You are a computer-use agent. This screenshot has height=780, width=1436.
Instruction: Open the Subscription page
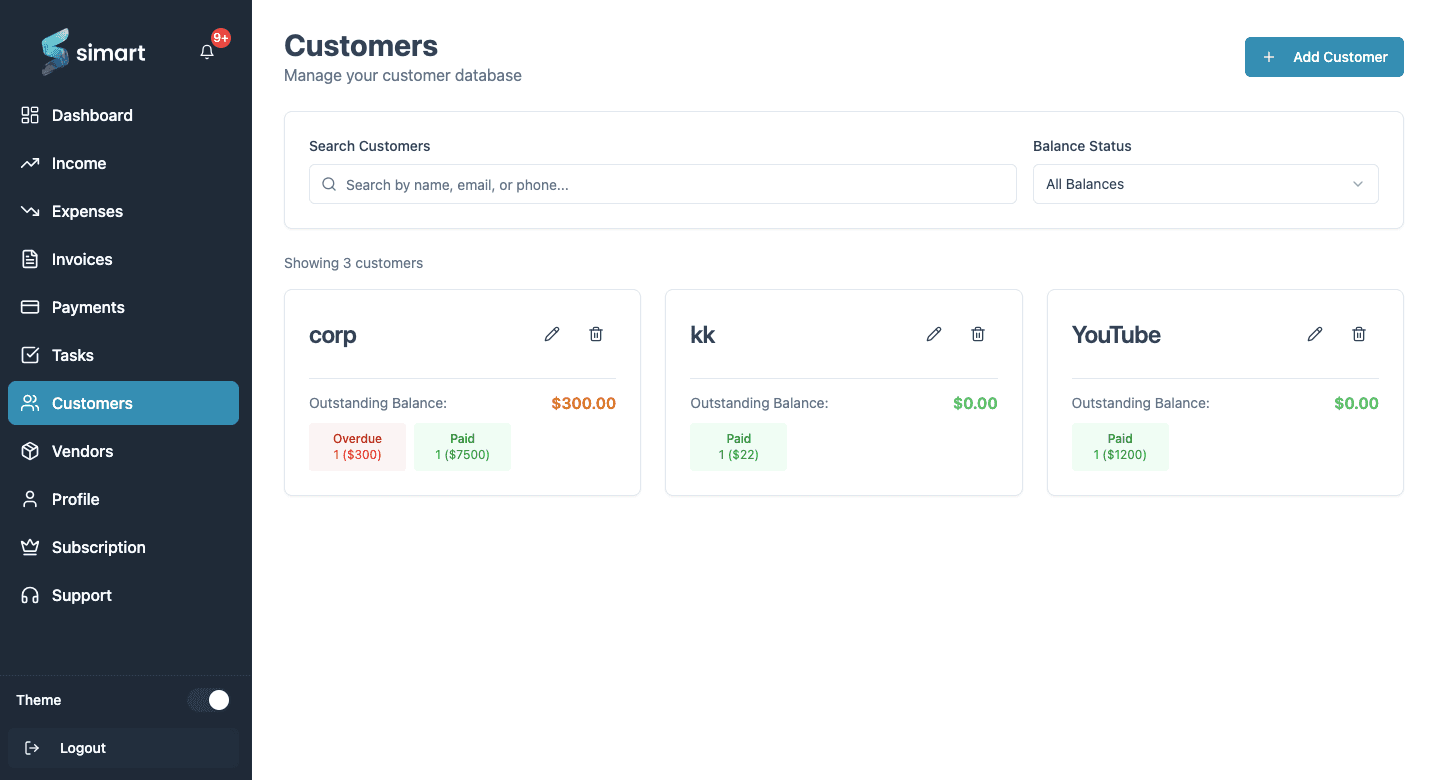pyautogui.click(x=99, y=547)
